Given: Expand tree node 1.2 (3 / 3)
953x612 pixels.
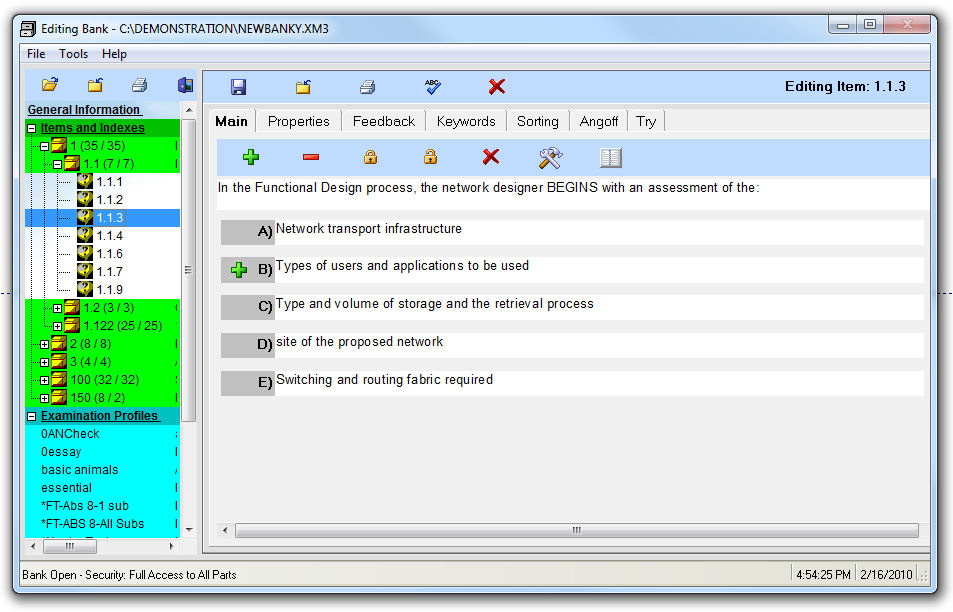Looking at the screenshot, I should coord(57,308).
